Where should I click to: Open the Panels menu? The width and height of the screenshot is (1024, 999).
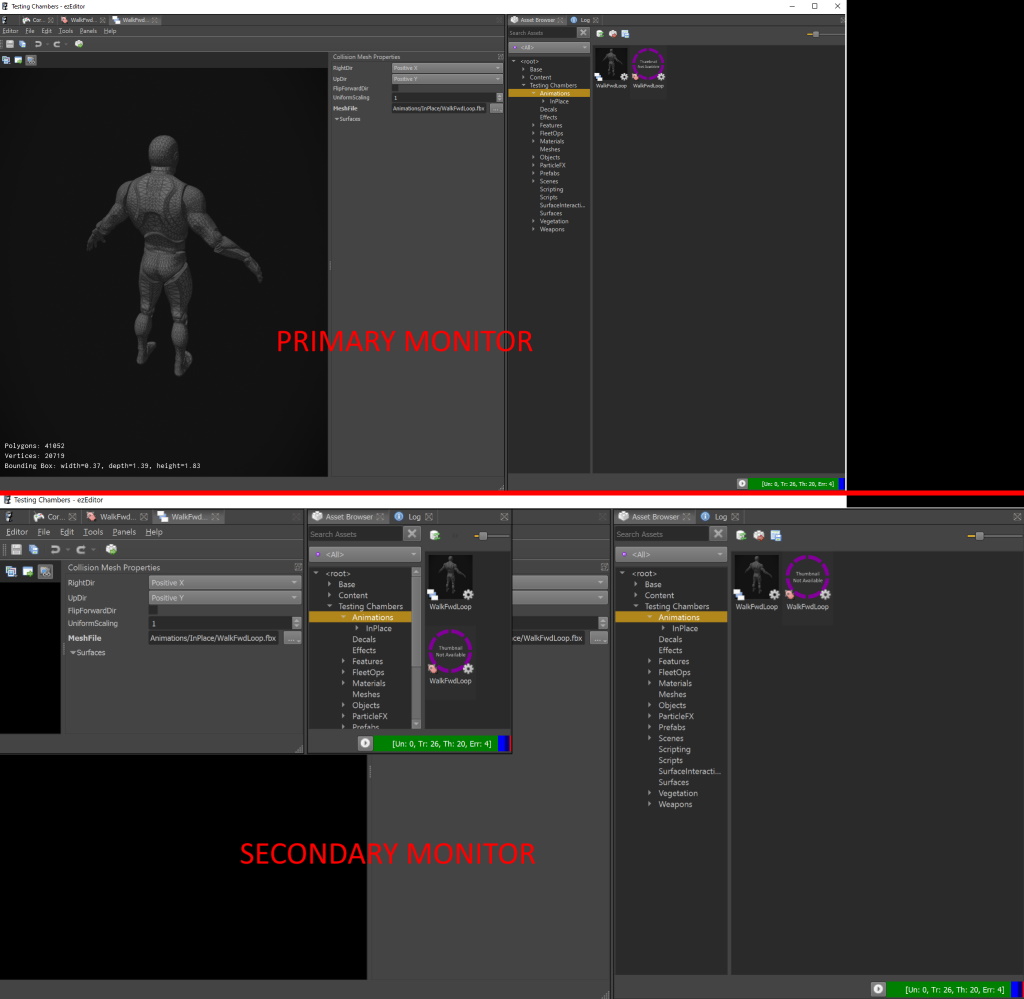pos(88,30)
